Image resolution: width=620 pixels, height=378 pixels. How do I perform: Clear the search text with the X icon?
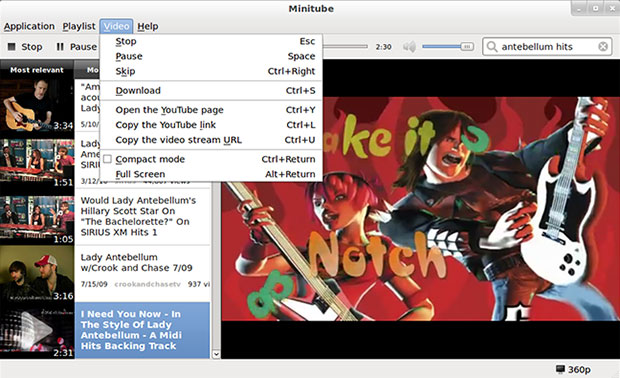pyautogui.click(x=603, y=47)
